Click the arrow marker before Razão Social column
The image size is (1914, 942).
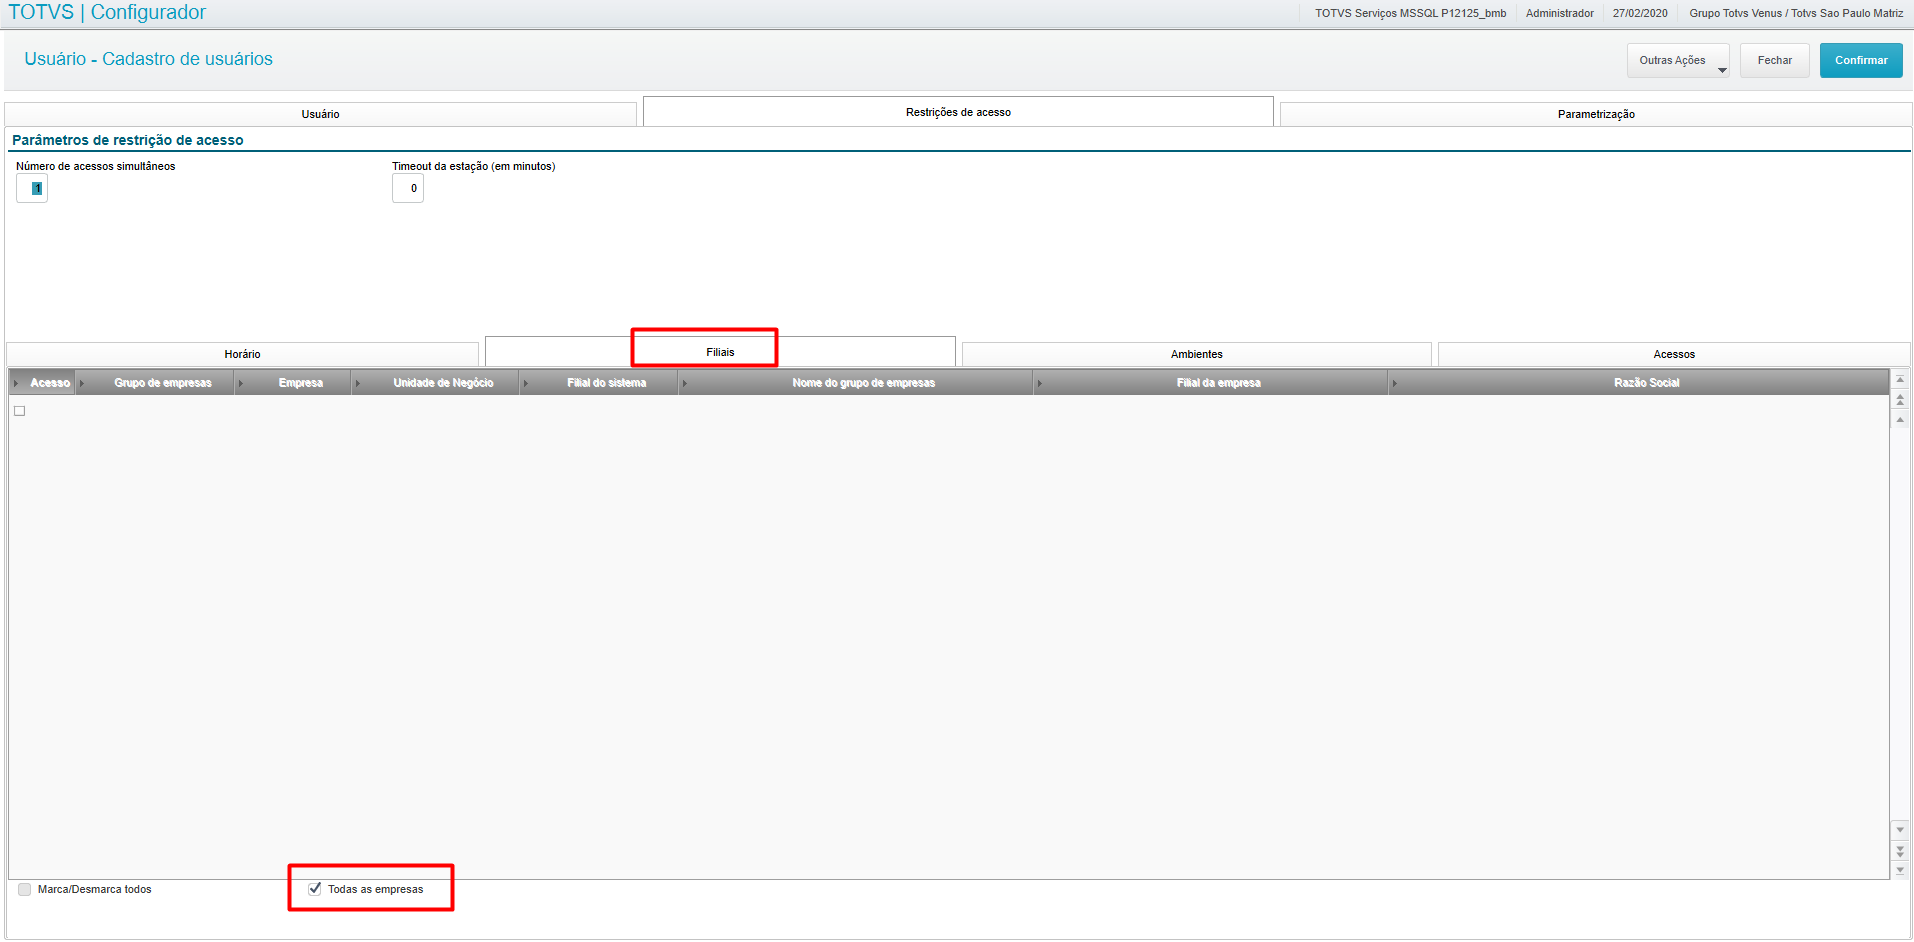point(1395,383)
